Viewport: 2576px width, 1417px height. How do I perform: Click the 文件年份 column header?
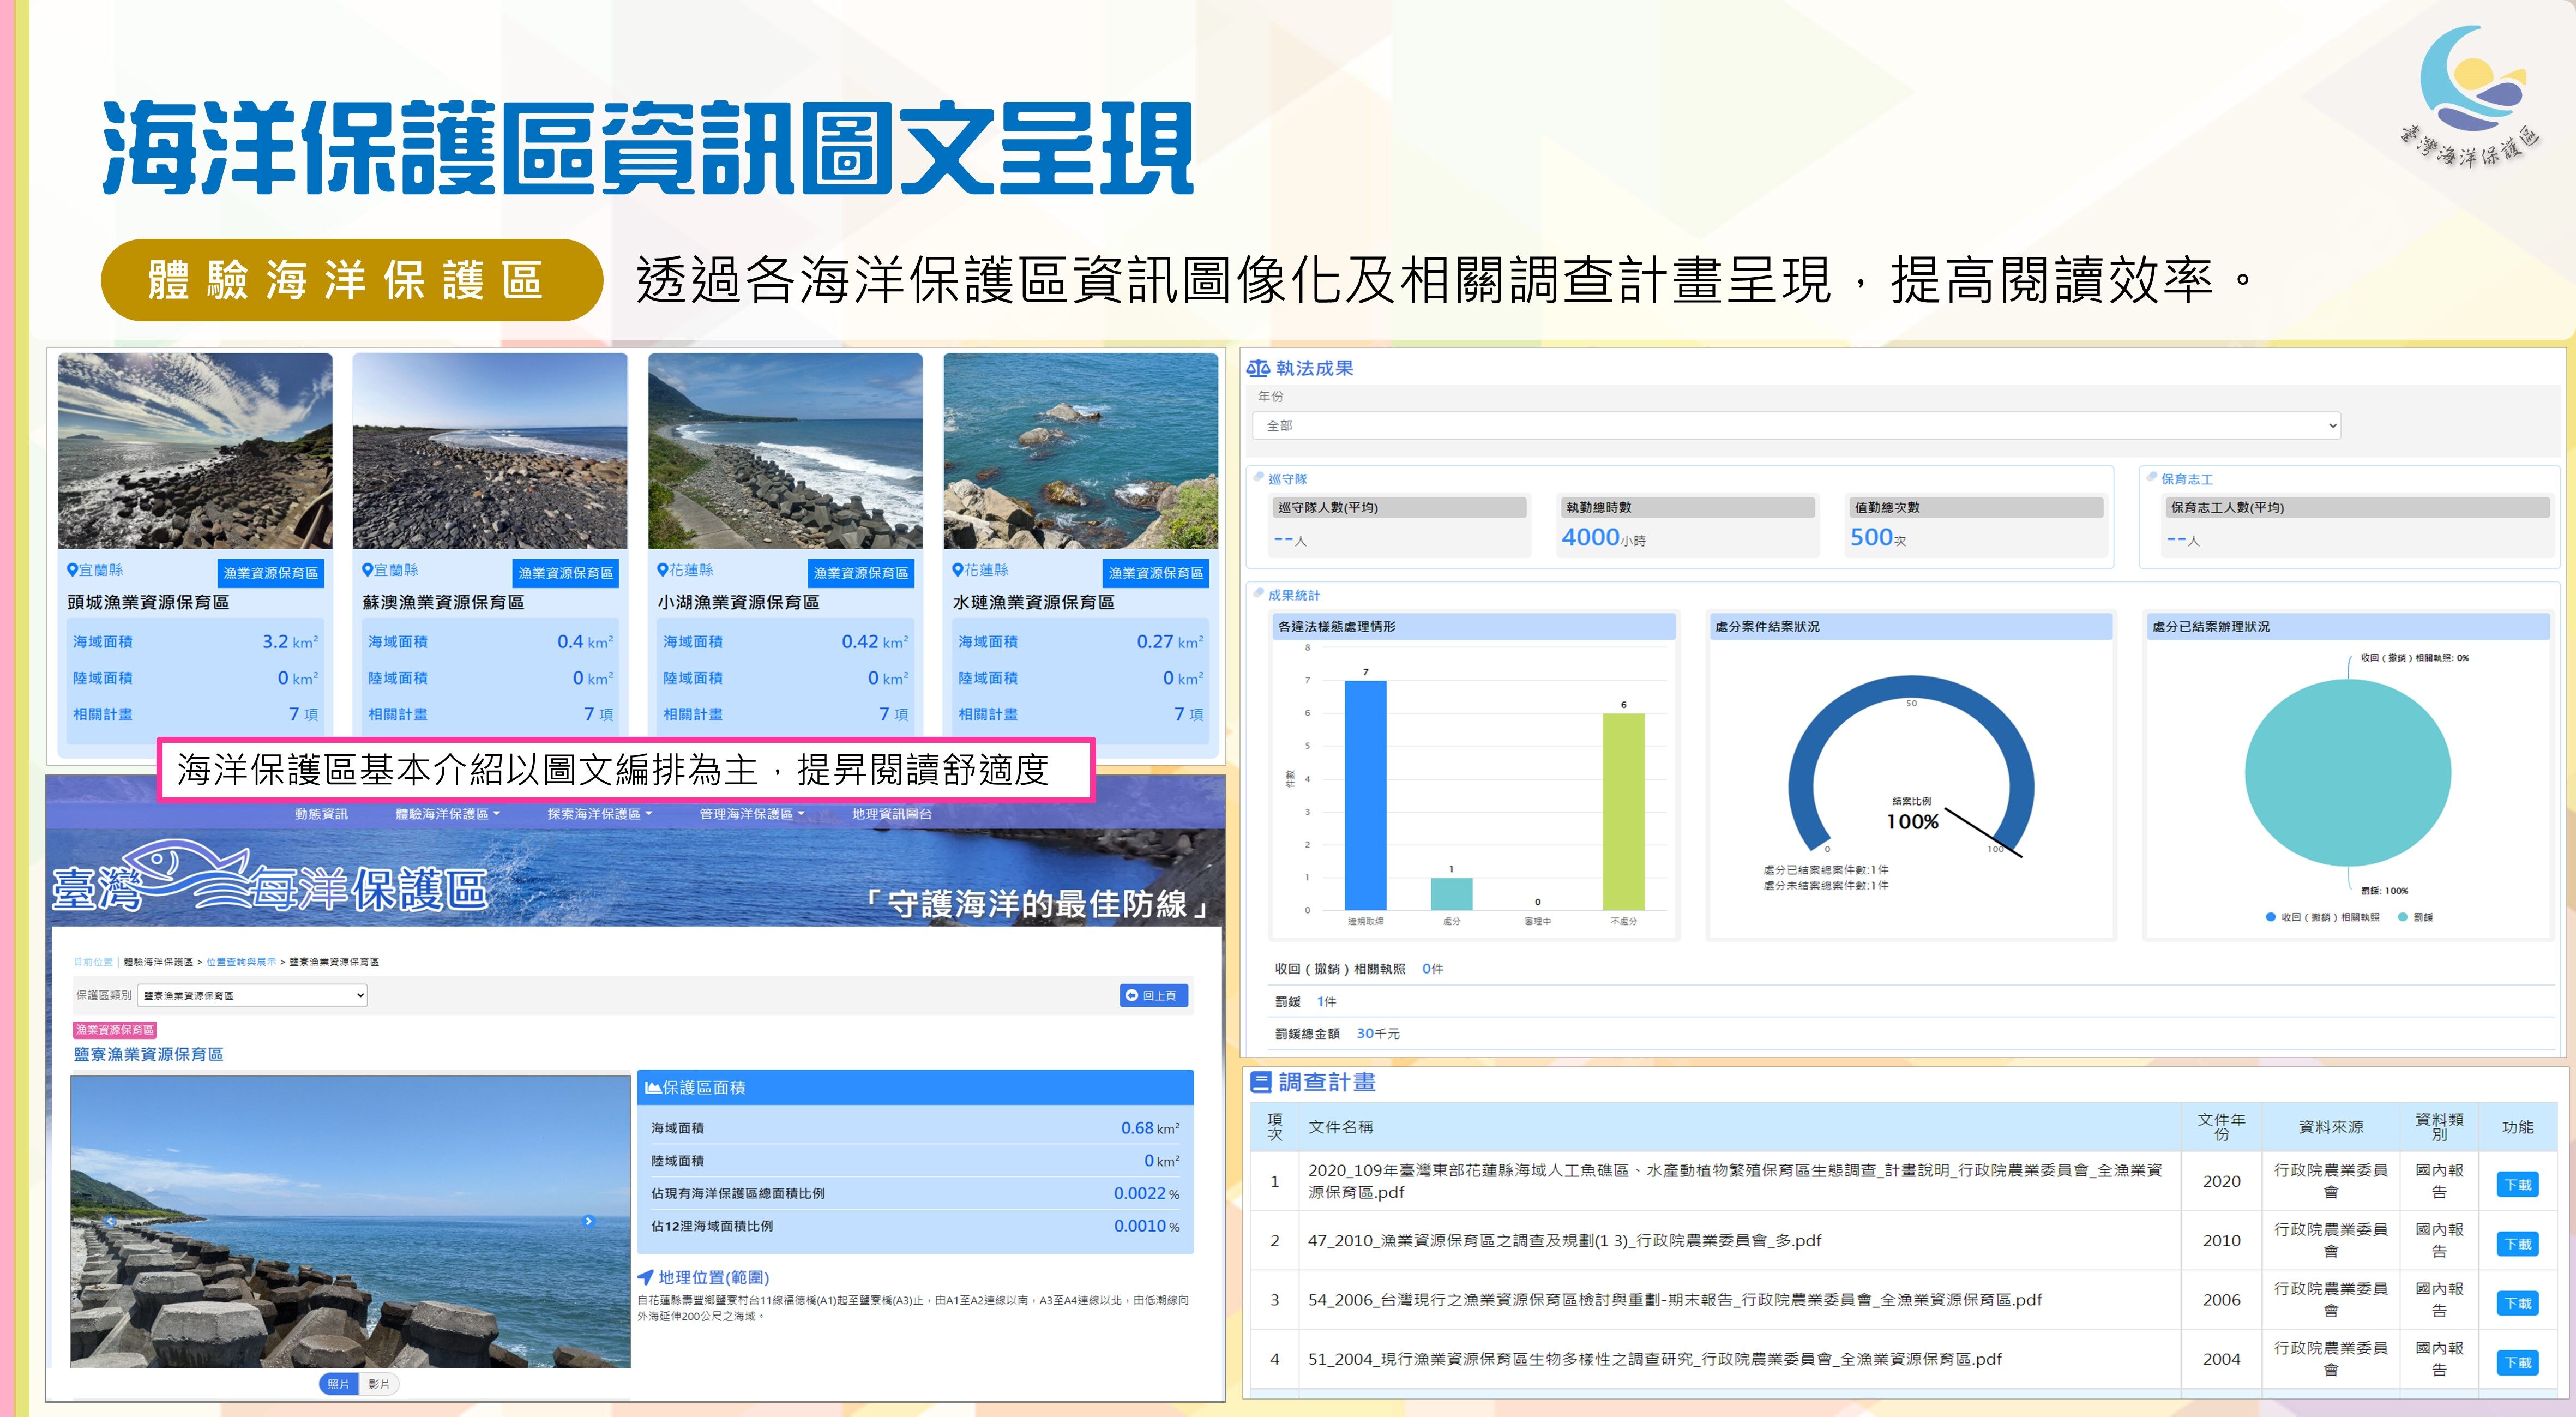tap(2221, 1127)
